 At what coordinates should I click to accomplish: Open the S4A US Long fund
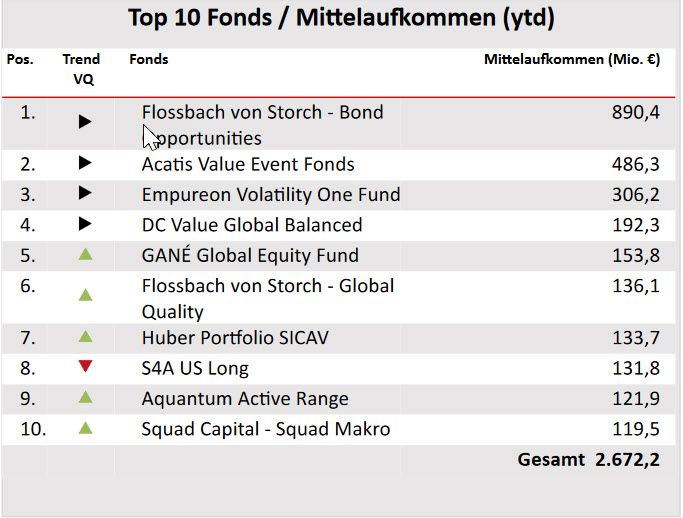click(x=195, y=368)
